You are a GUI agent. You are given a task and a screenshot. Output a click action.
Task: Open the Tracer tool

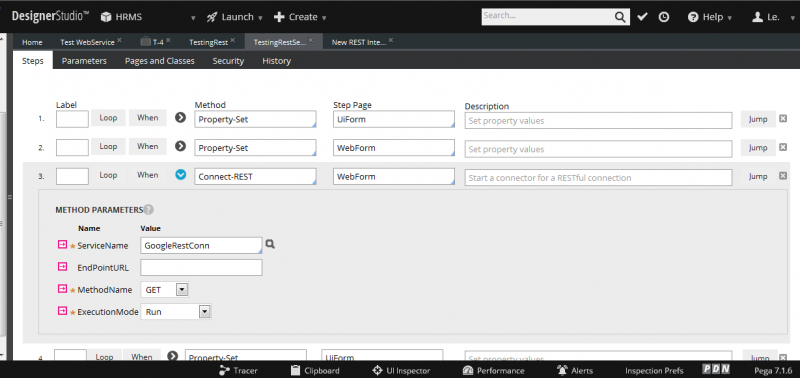tap(238, 370)
